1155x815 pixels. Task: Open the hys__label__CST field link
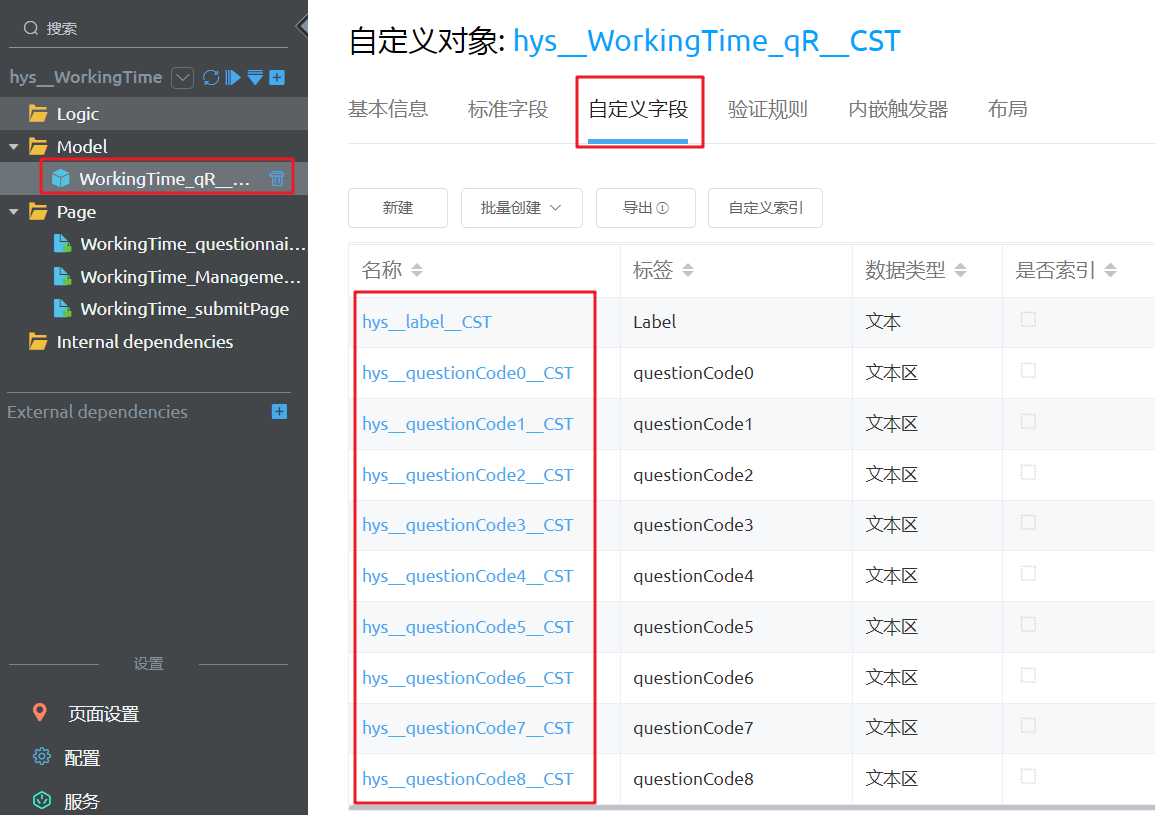click(426, 322)
